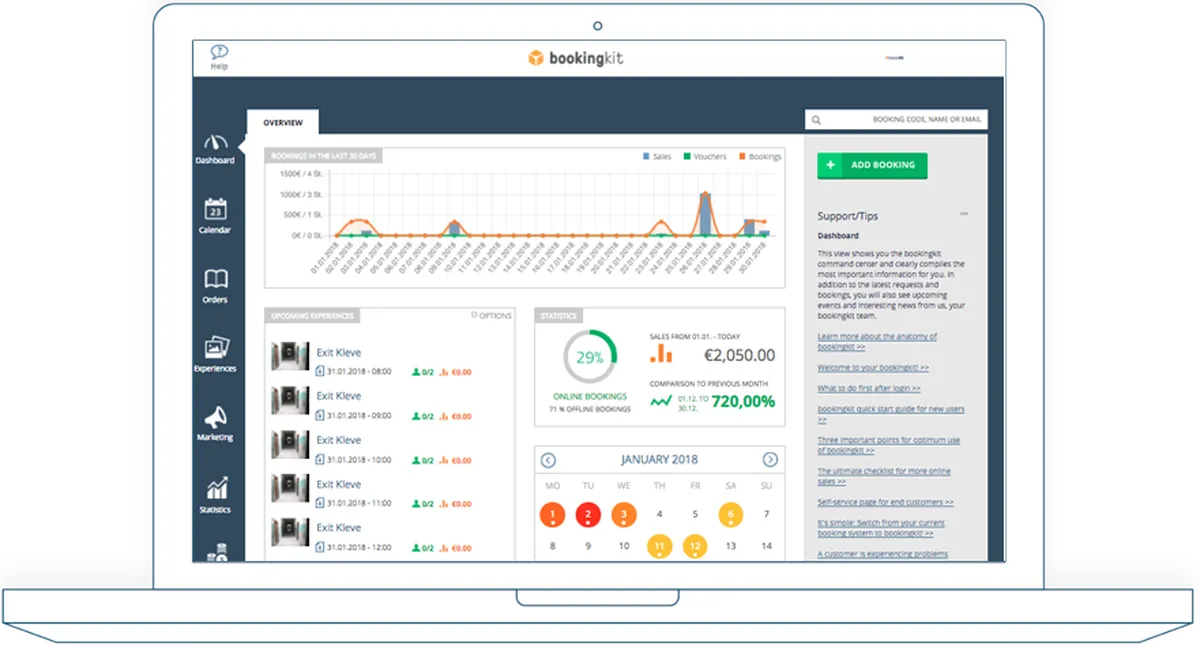Screen dimensions: 1200x655
Task: Click the orange bar chart sales icon
Action: click(x=661, y=353)
